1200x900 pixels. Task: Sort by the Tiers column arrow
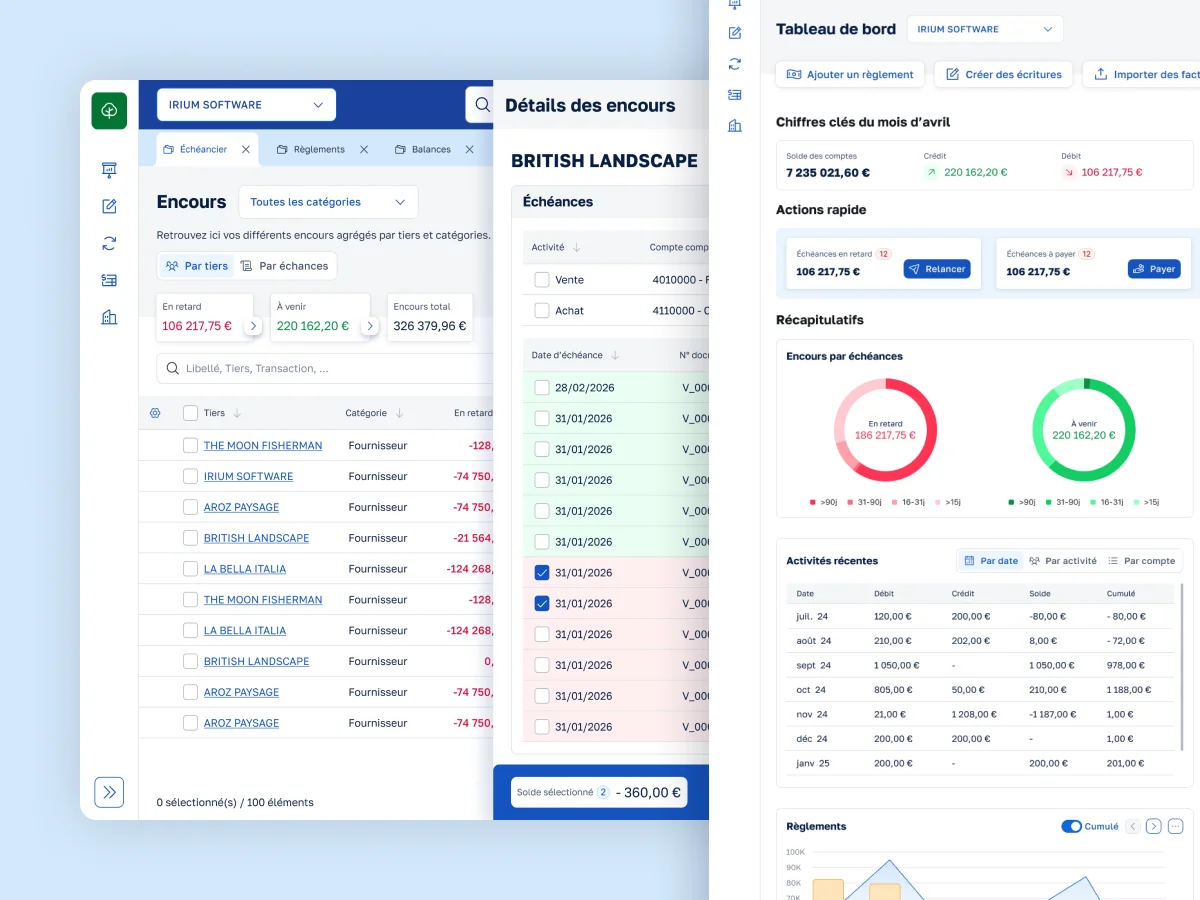237,413
